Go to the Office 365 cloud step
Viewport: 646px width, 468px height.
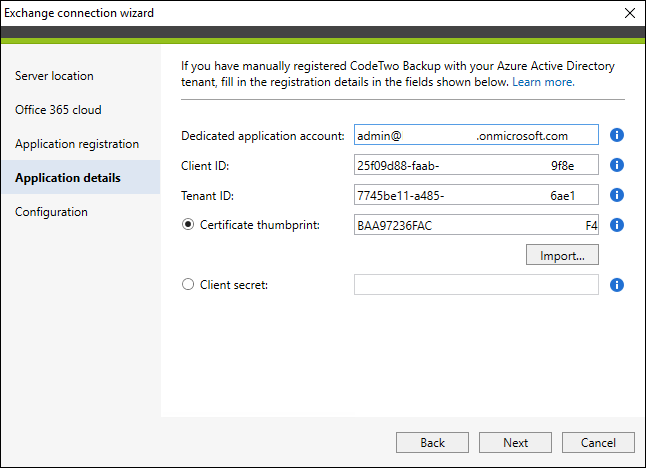pyautogui.click(x=81, y=110)
